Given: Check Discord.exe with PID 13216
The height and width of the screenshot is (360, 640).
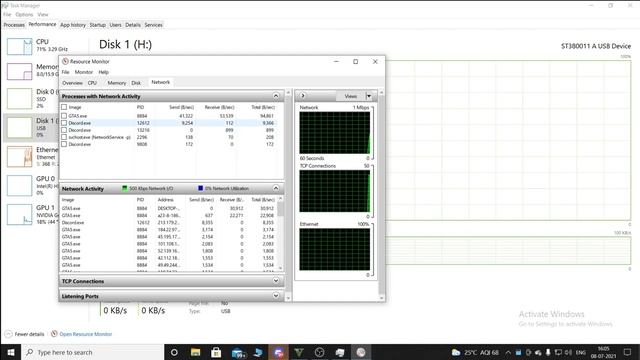Looking at the screenshot, I should coord(64,130).
